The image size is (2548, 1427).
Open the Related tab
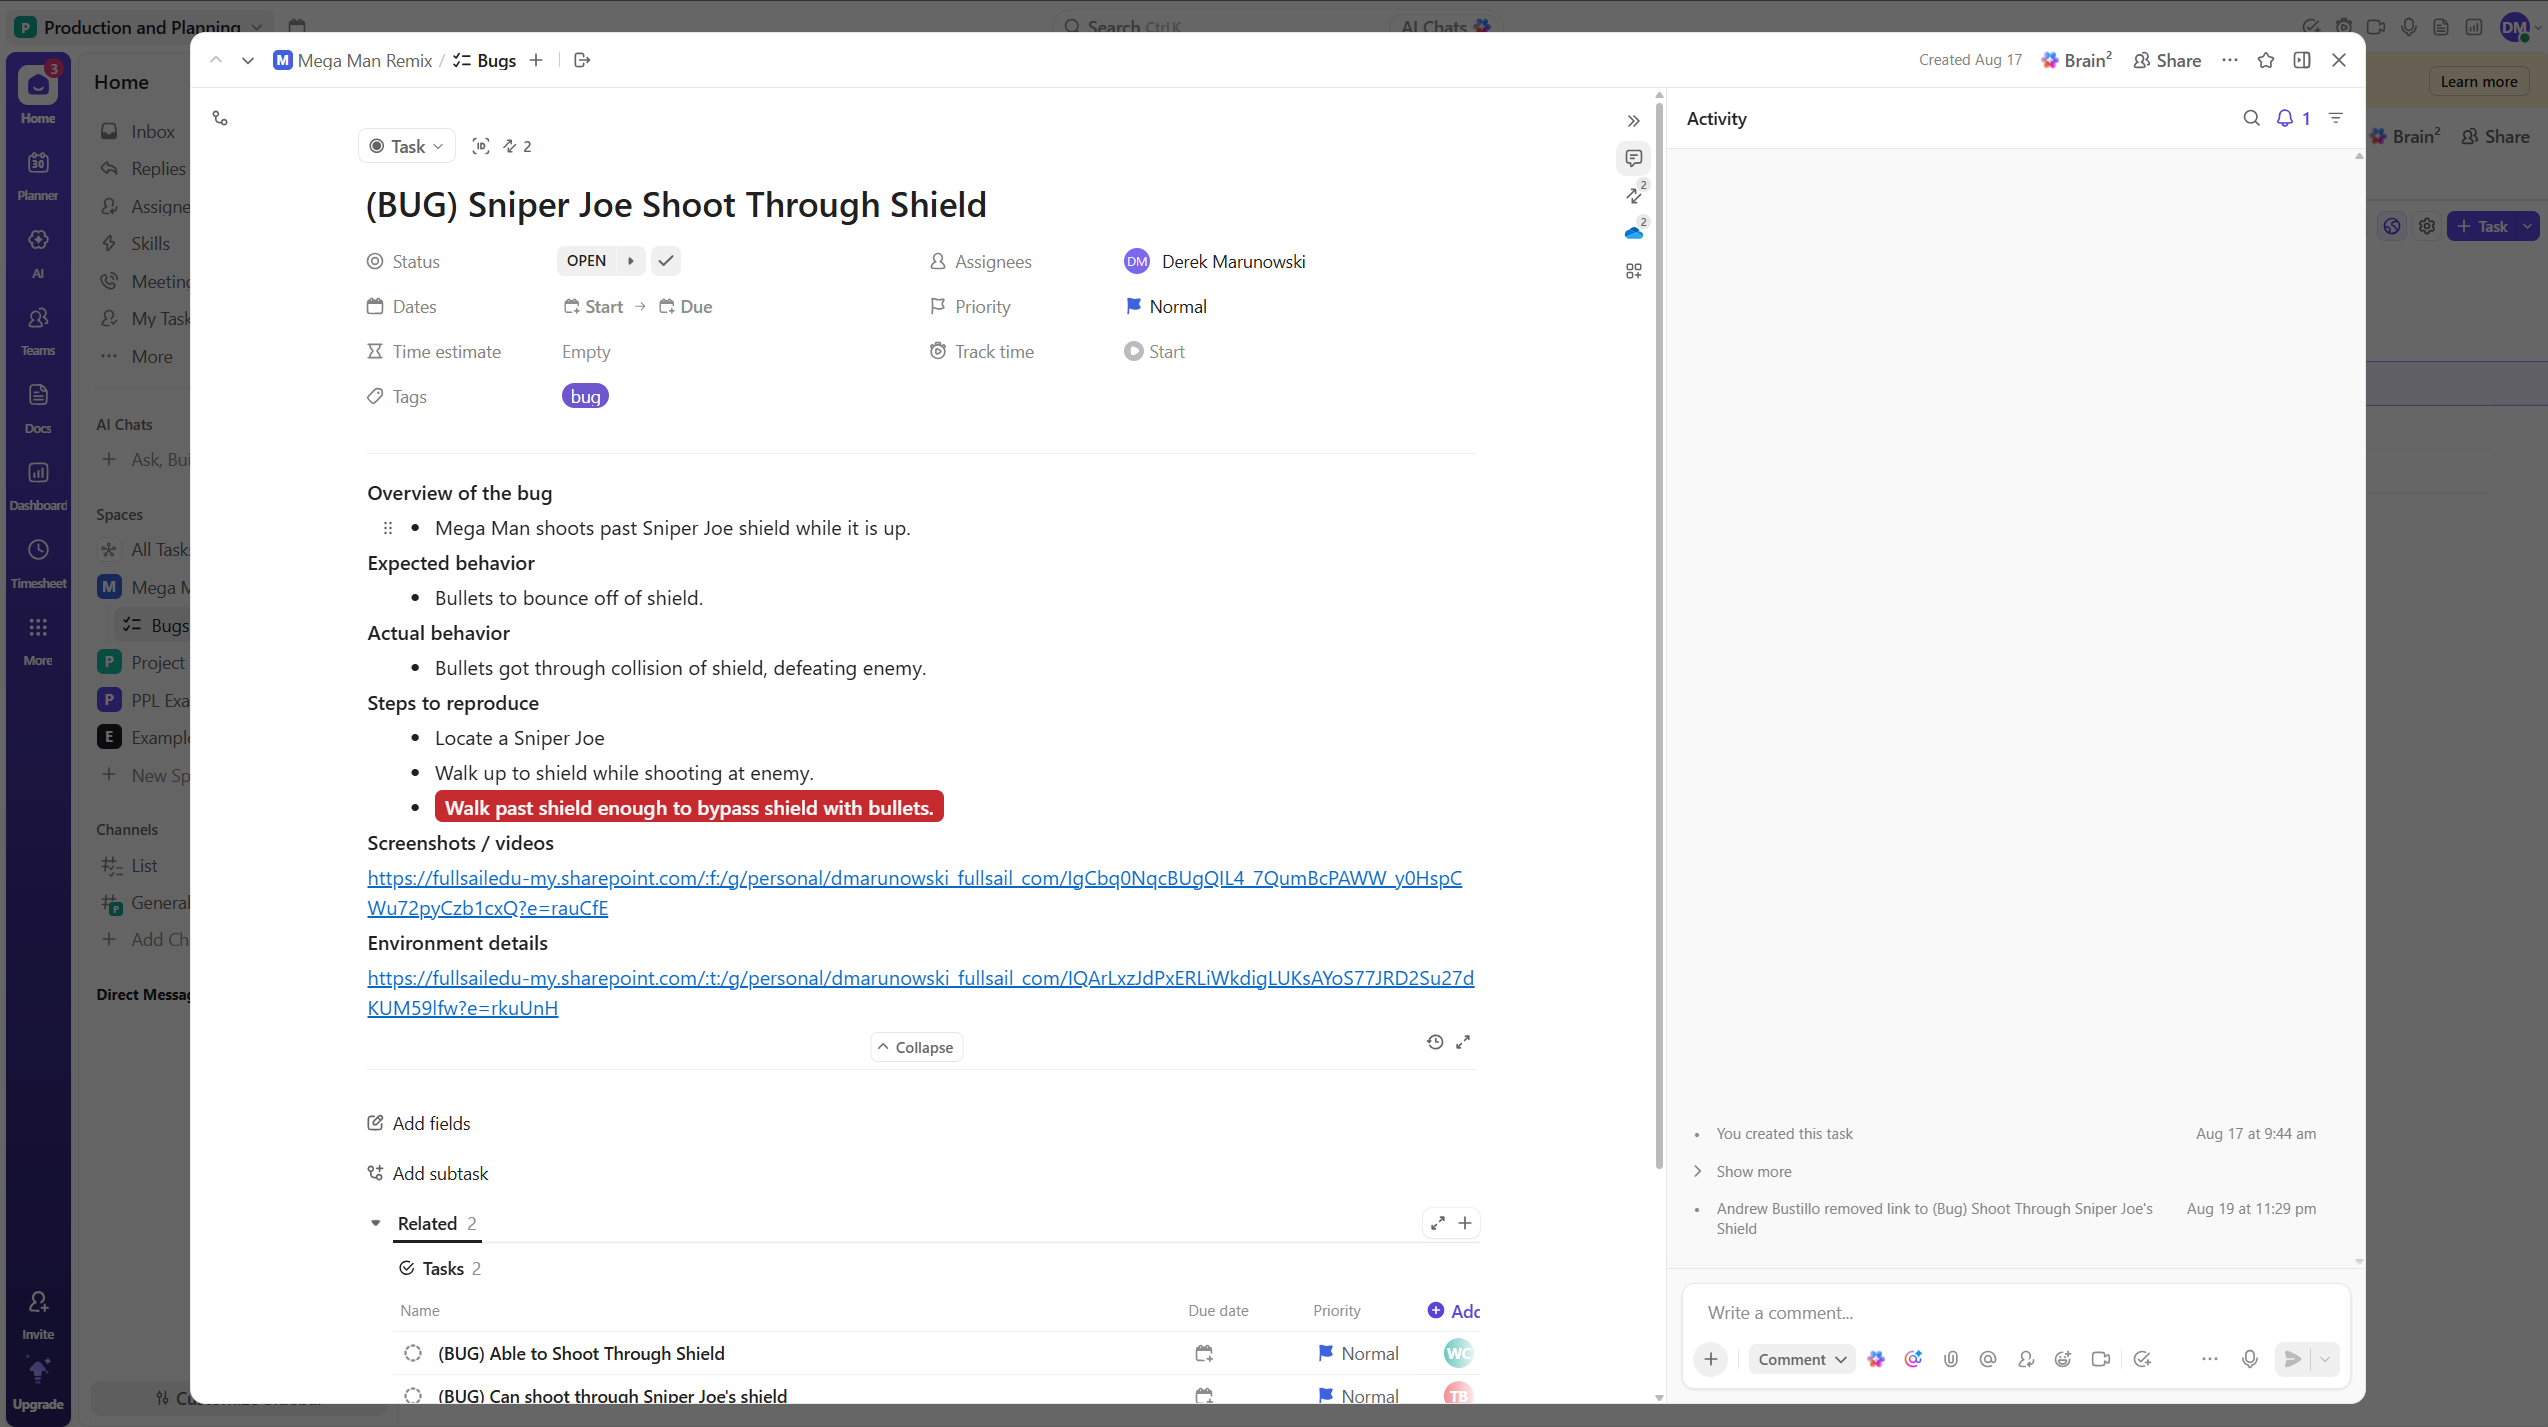437,1223
